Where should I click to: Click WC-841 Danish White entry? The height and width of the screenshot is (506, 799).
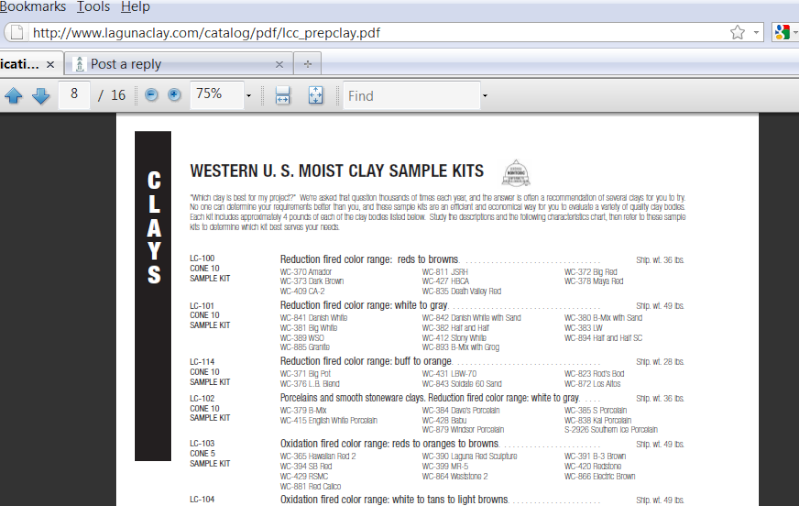[313, 318]
